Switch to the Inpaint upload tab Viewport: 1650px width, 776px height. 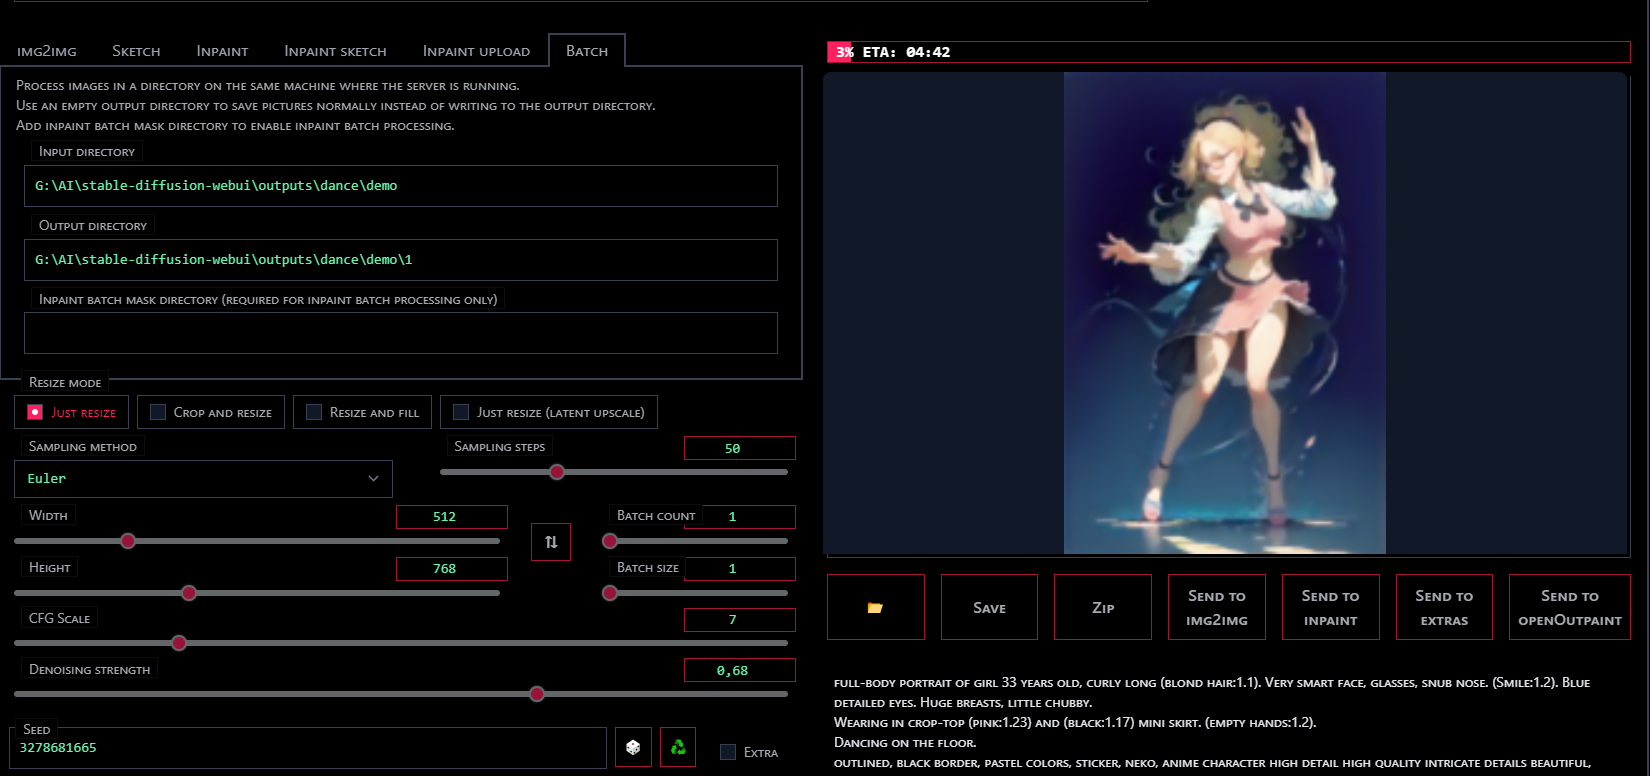coord(476,51)
